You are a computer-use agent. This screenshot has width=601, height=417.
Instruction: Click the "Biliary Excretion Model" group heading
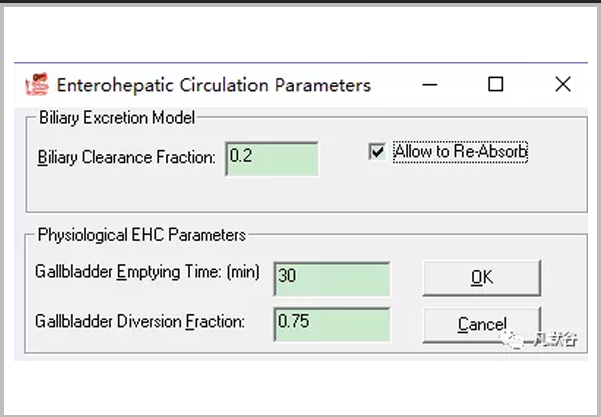116,117
